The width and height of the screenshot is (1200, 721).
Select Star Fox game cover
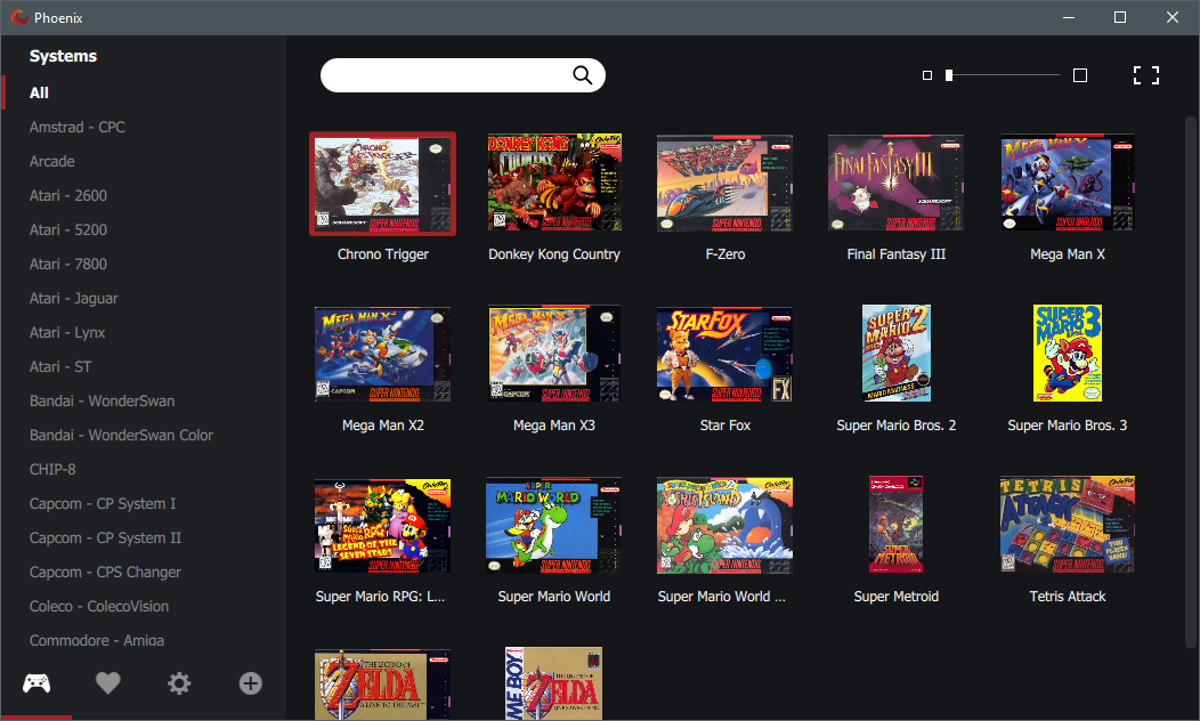click(725, 355)
